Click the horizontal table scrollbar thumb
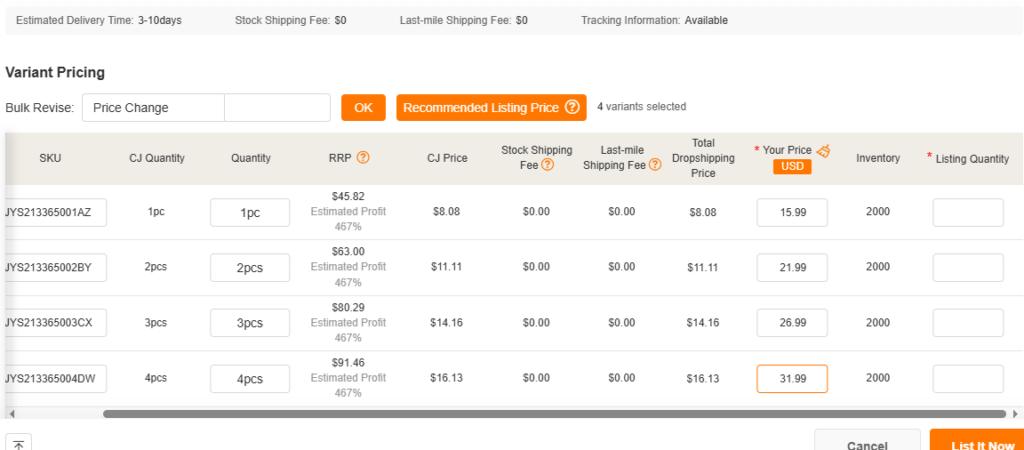1024x450 pixels. point(554,413)
